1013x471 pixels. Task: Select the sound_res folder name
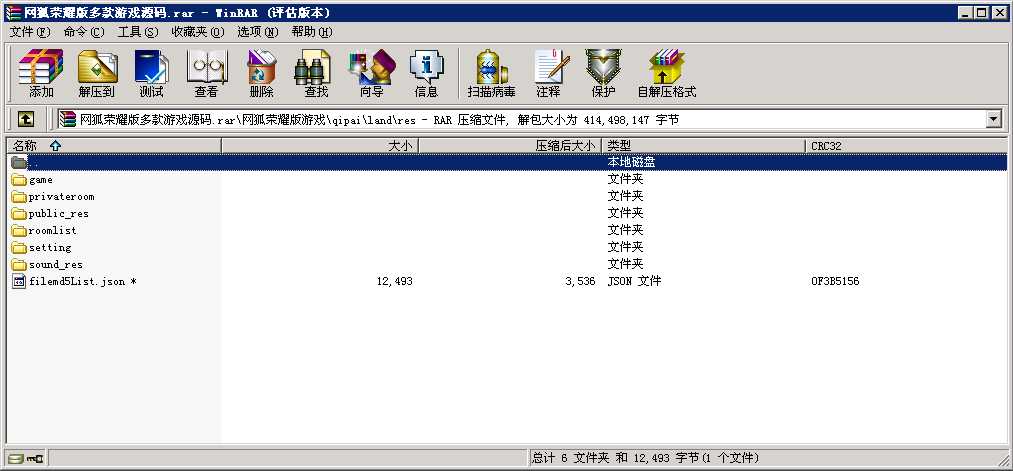coord(56,264)
